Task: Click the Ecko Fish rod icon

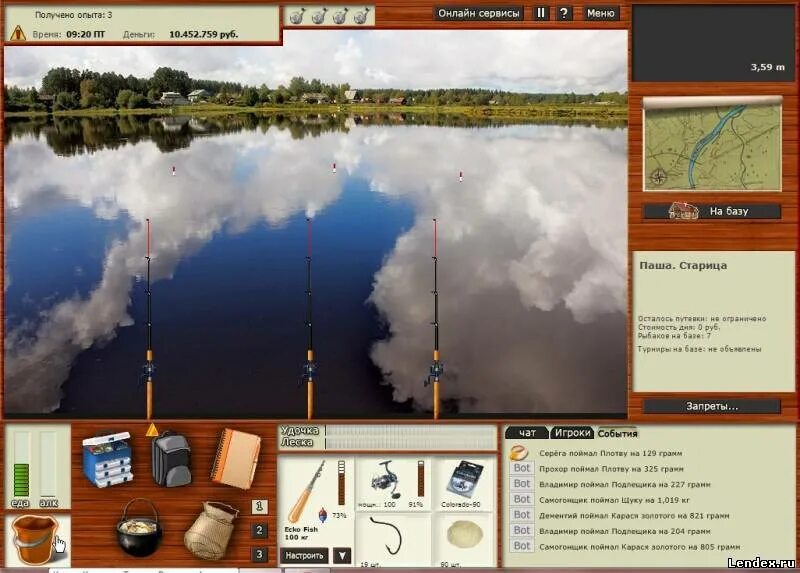Action: 306,491
